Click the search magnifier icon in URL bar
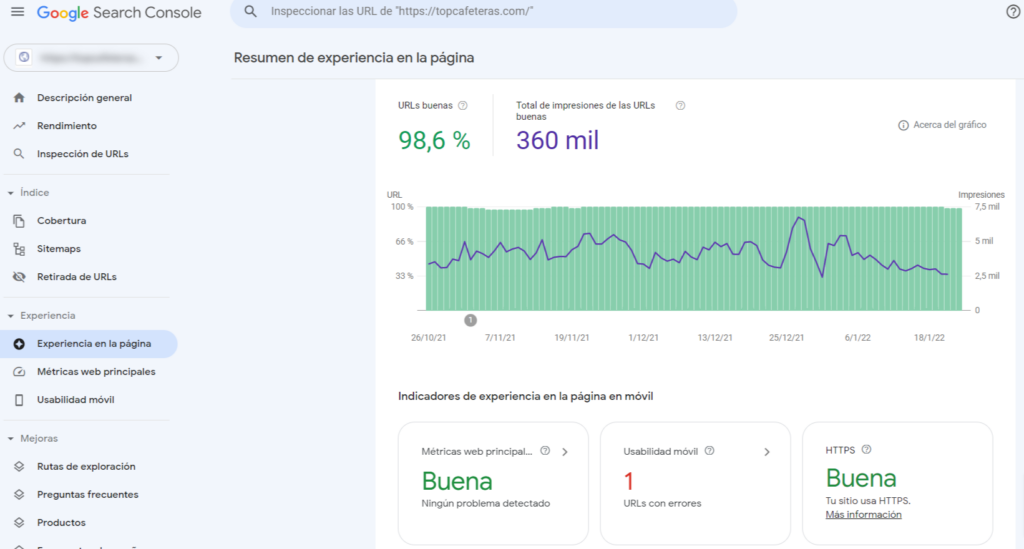 (x=250, y=12)
